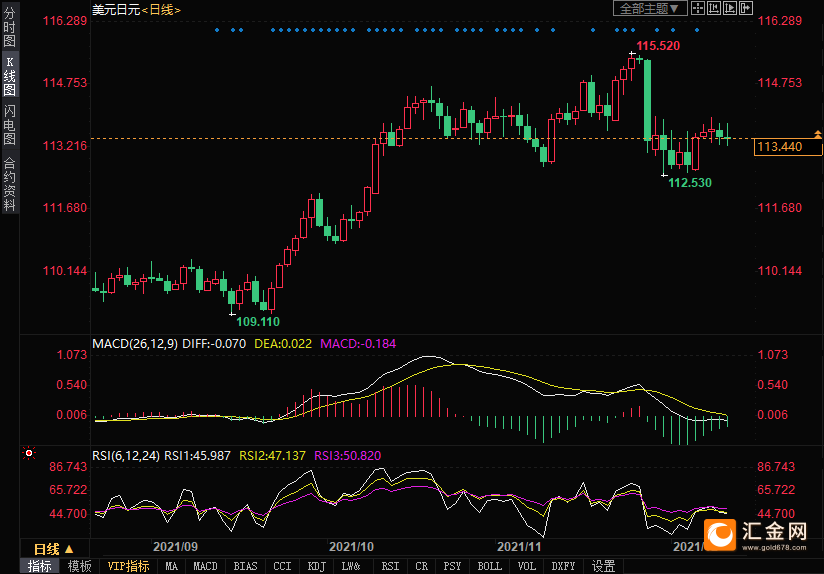Click the 汇金网 orange logo icon
Viewport: 824px width, 574px height.
720,535
